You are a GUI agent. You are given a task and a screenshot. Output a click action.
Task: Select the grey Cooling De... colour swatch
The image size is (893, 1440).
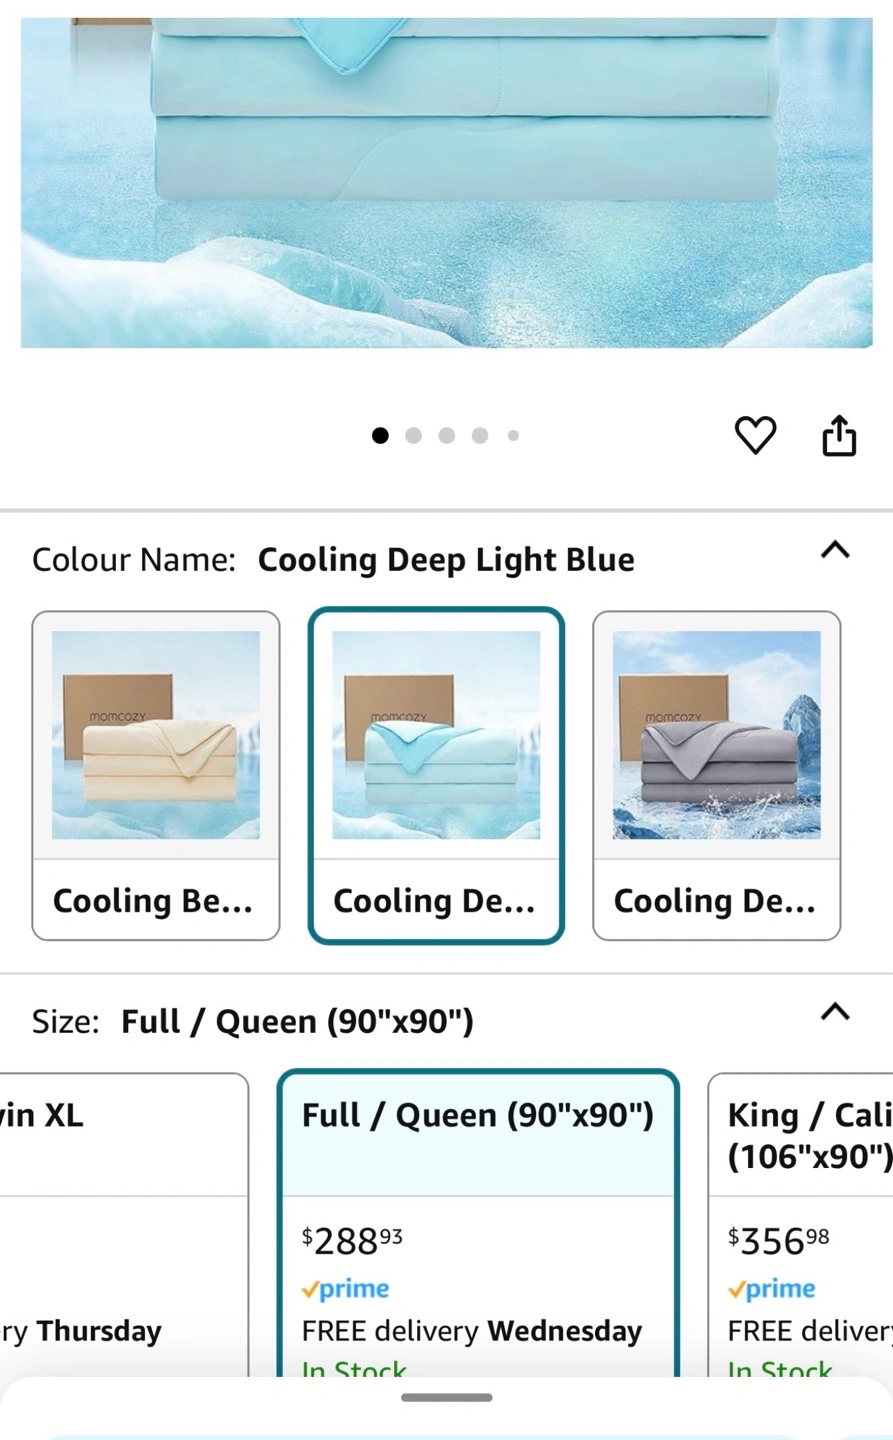(x=716, y=775)
